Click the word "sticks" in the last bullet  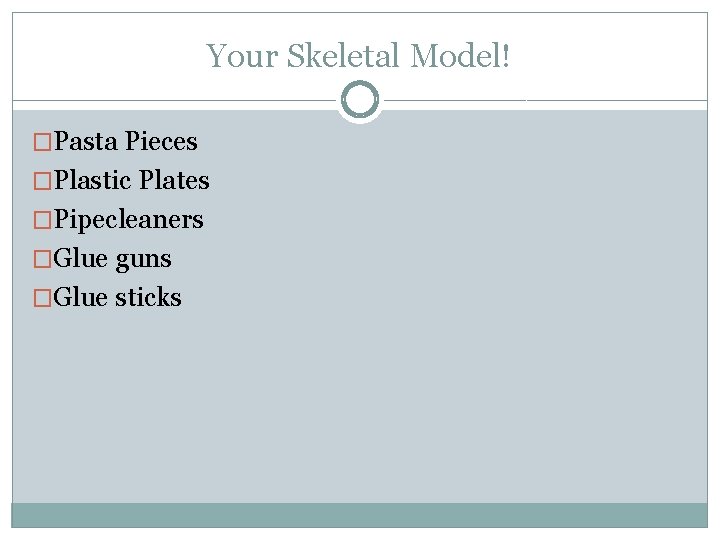pyautogui.click(x=148, y=298)
